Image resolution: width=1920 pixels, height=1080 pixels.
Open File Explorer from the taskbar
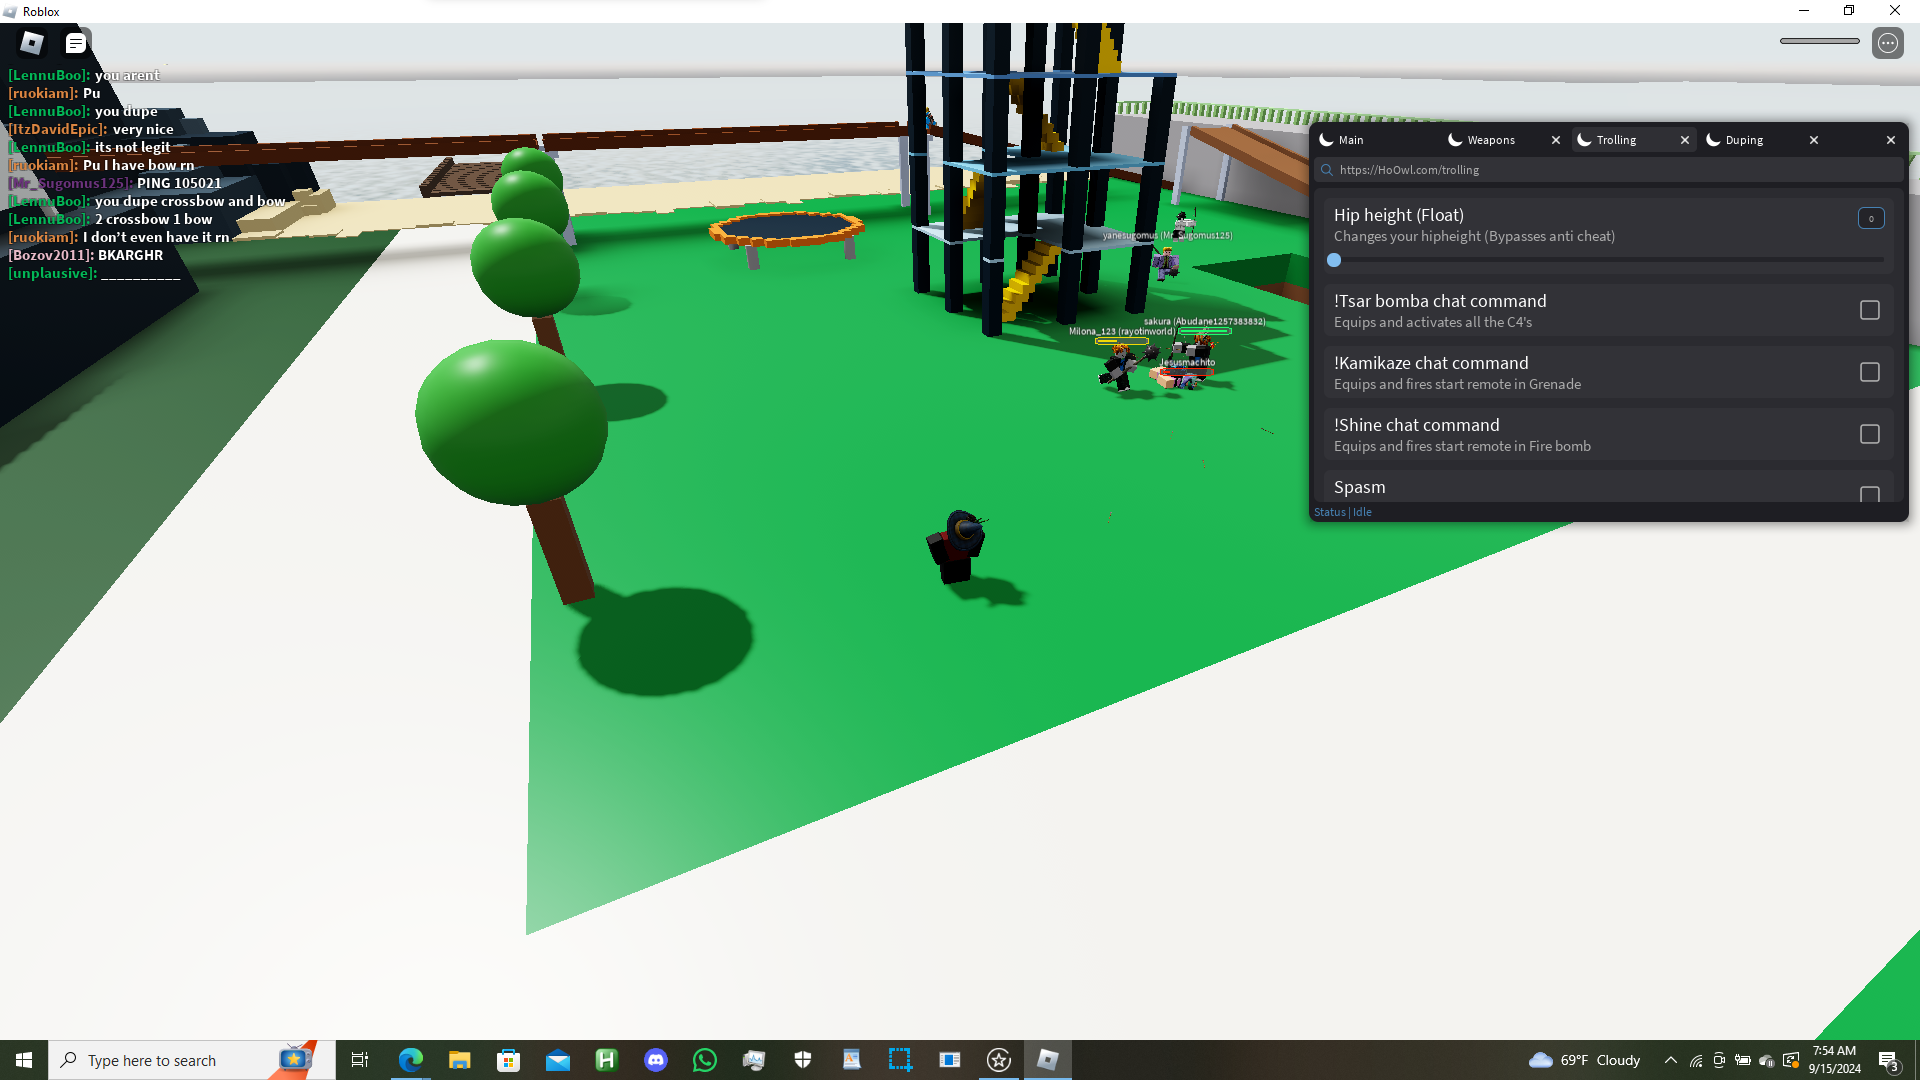click(x=459, y=1060)
